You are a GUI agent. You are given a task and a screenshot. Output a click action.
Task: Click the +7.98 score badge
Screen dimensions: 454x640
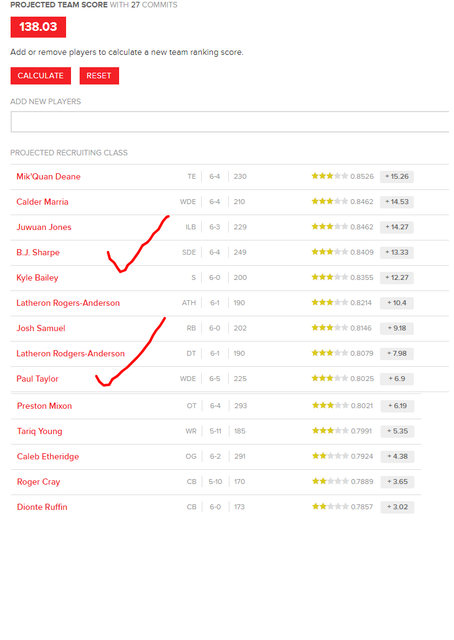click(396, 354)
